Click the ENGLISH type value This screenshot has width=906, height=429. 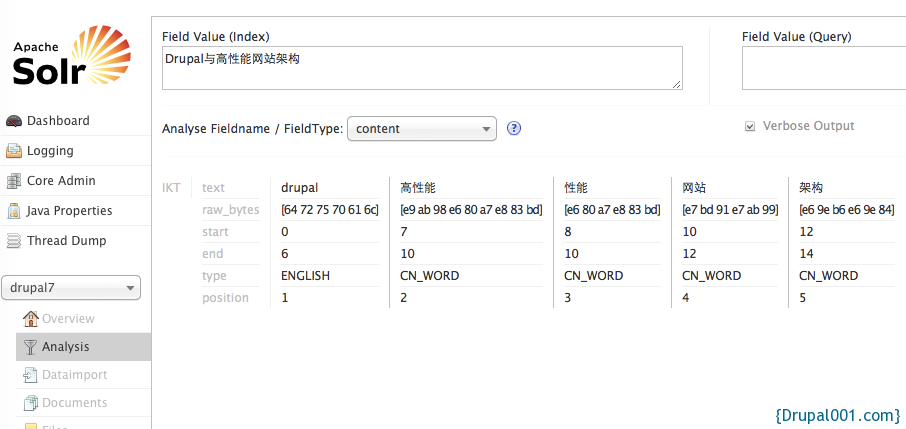click(x=305, y=276)
